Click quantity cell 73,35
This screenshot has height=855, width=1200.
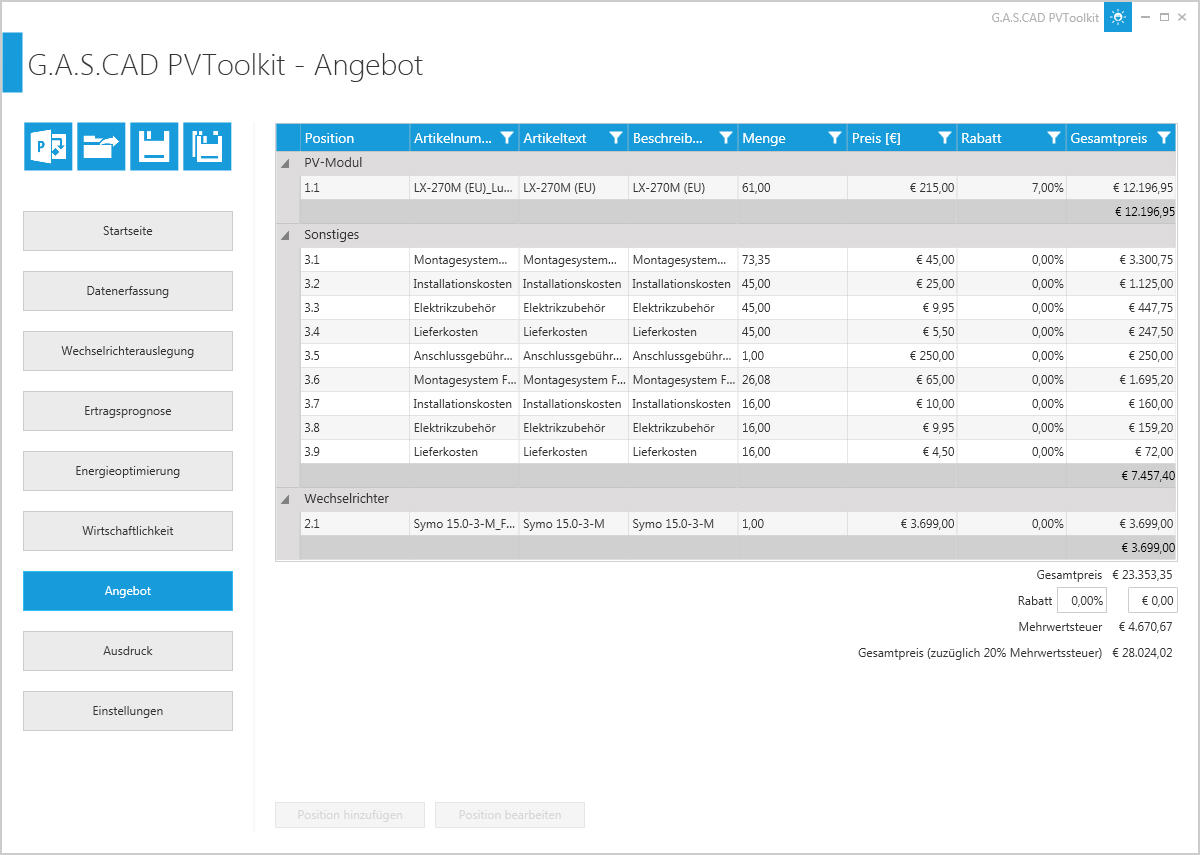coord(793,259)
